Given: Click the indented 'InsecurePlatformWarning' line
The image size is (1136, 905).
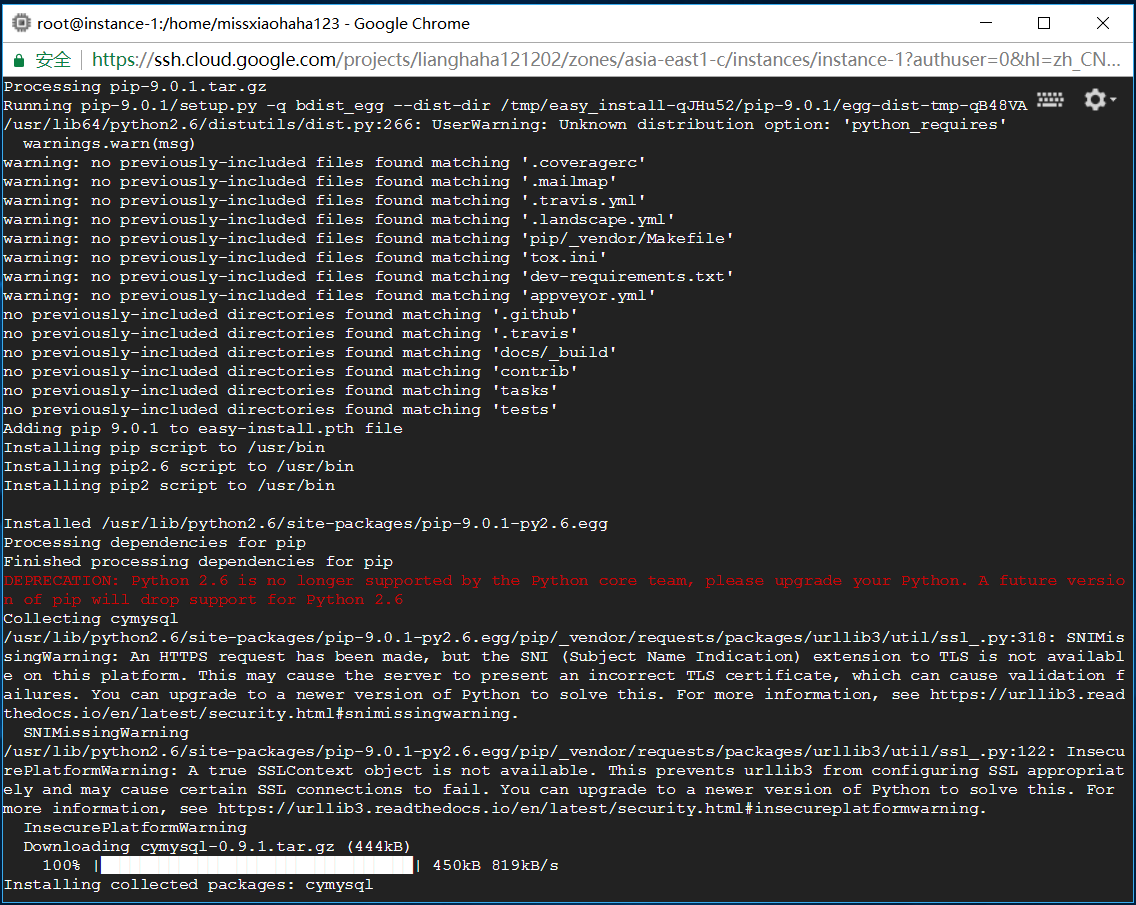Looking at the screenshot, I should [x=135, y=827].
